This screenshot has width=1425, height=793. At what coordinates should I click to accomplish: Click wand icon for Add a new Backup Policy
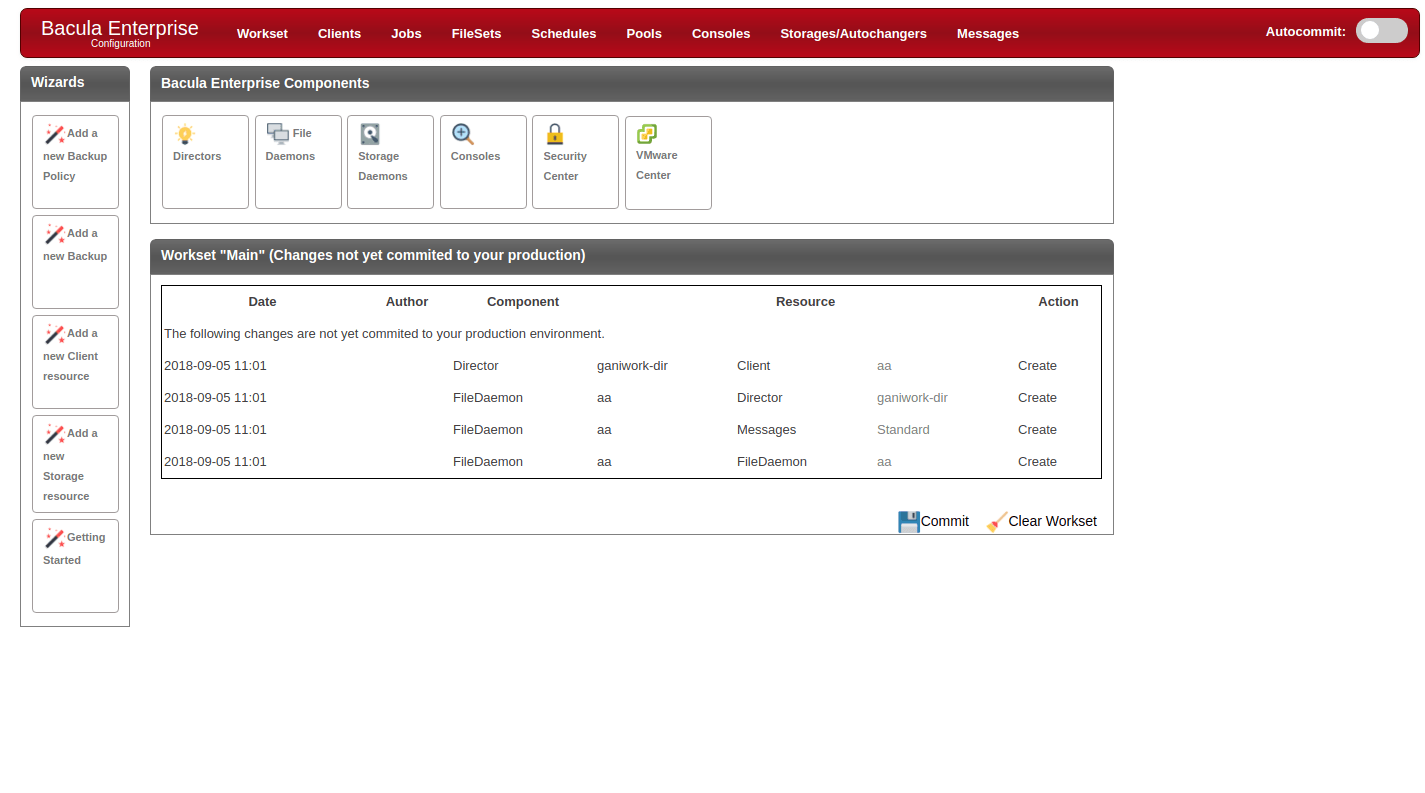55,134
